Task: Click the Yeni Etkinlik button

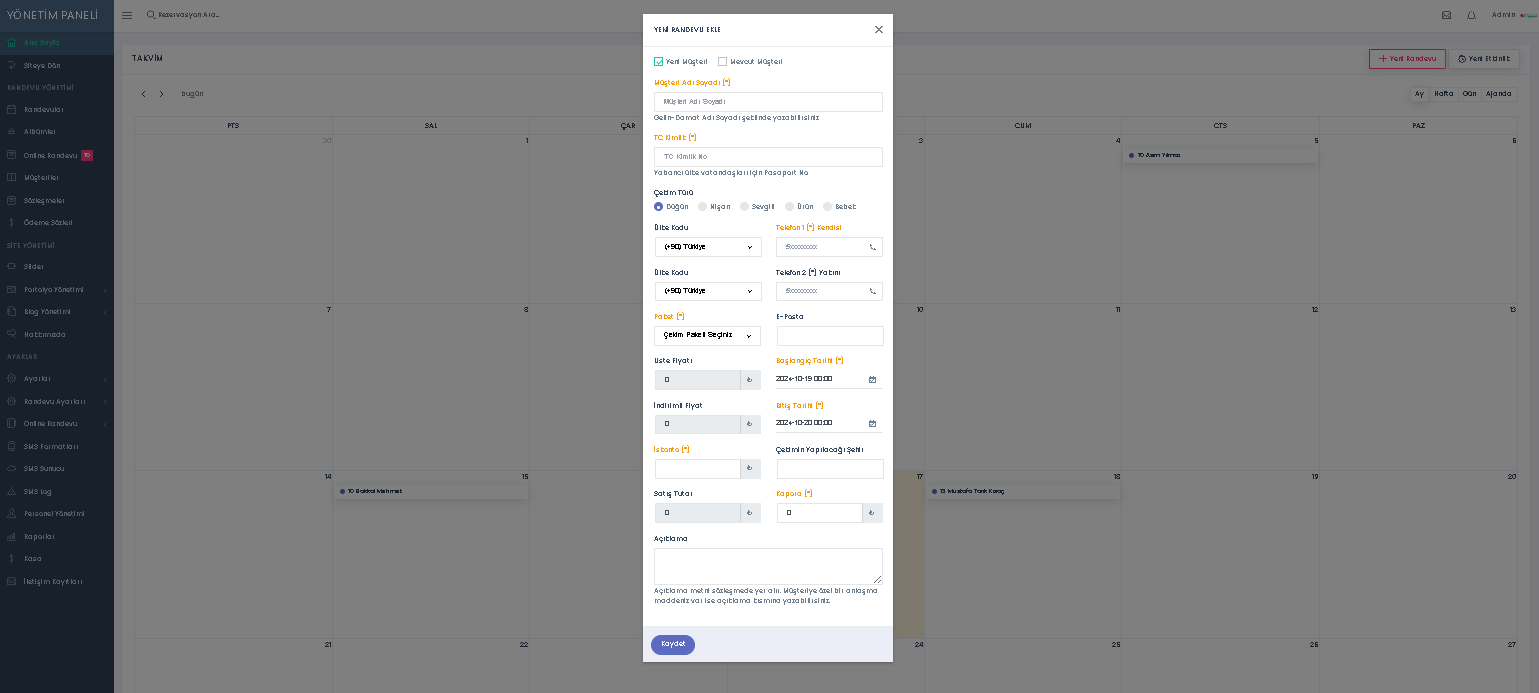Action: click(x=1484, y=59)
